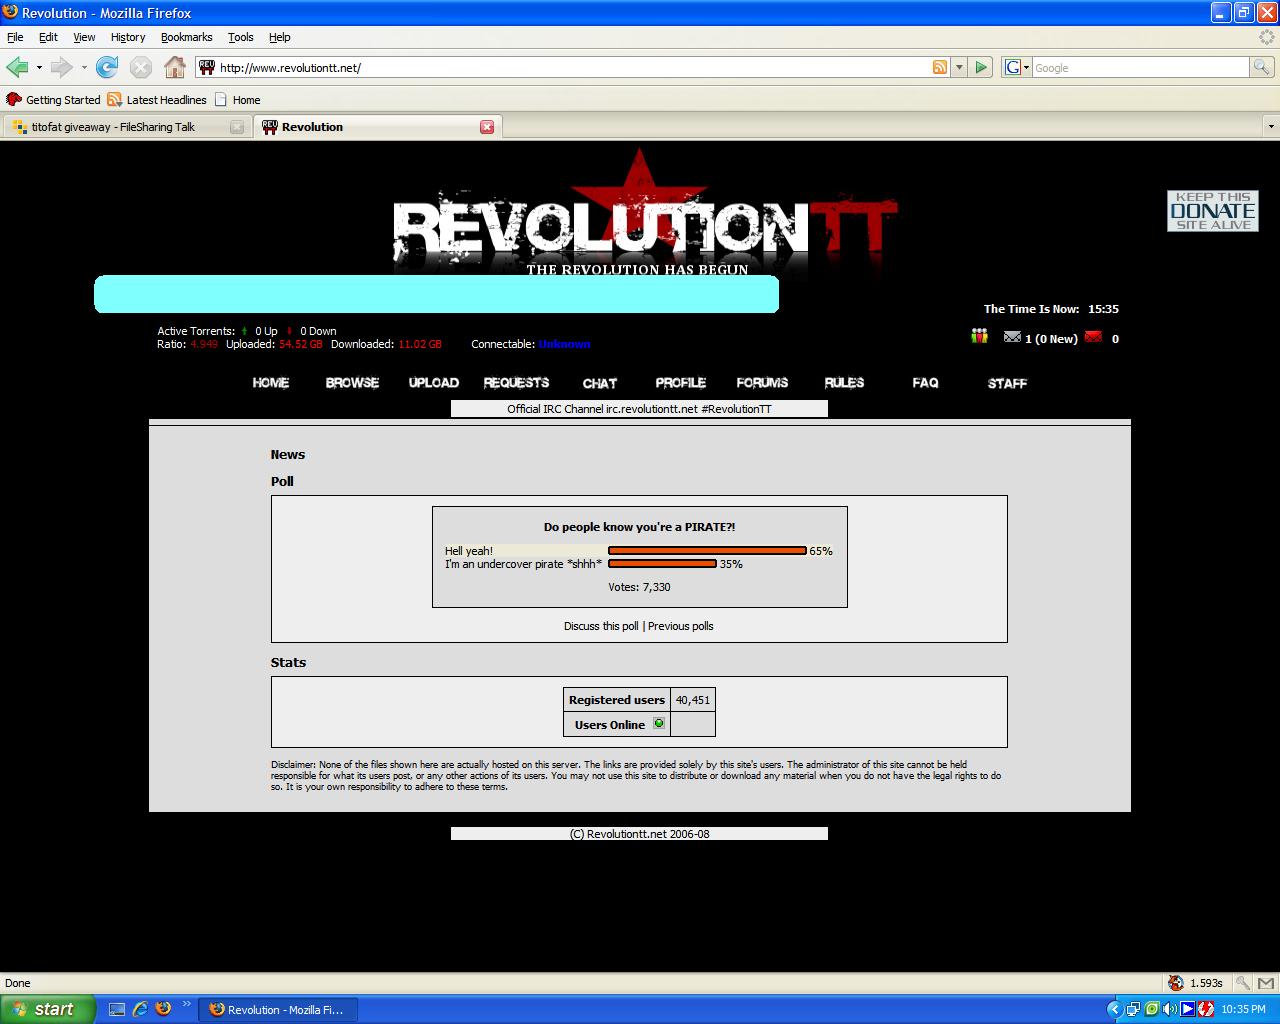Viewport: 1280px width, 1024px height.
Task: Click the Discuss this poll link
Action: (601, 626)
